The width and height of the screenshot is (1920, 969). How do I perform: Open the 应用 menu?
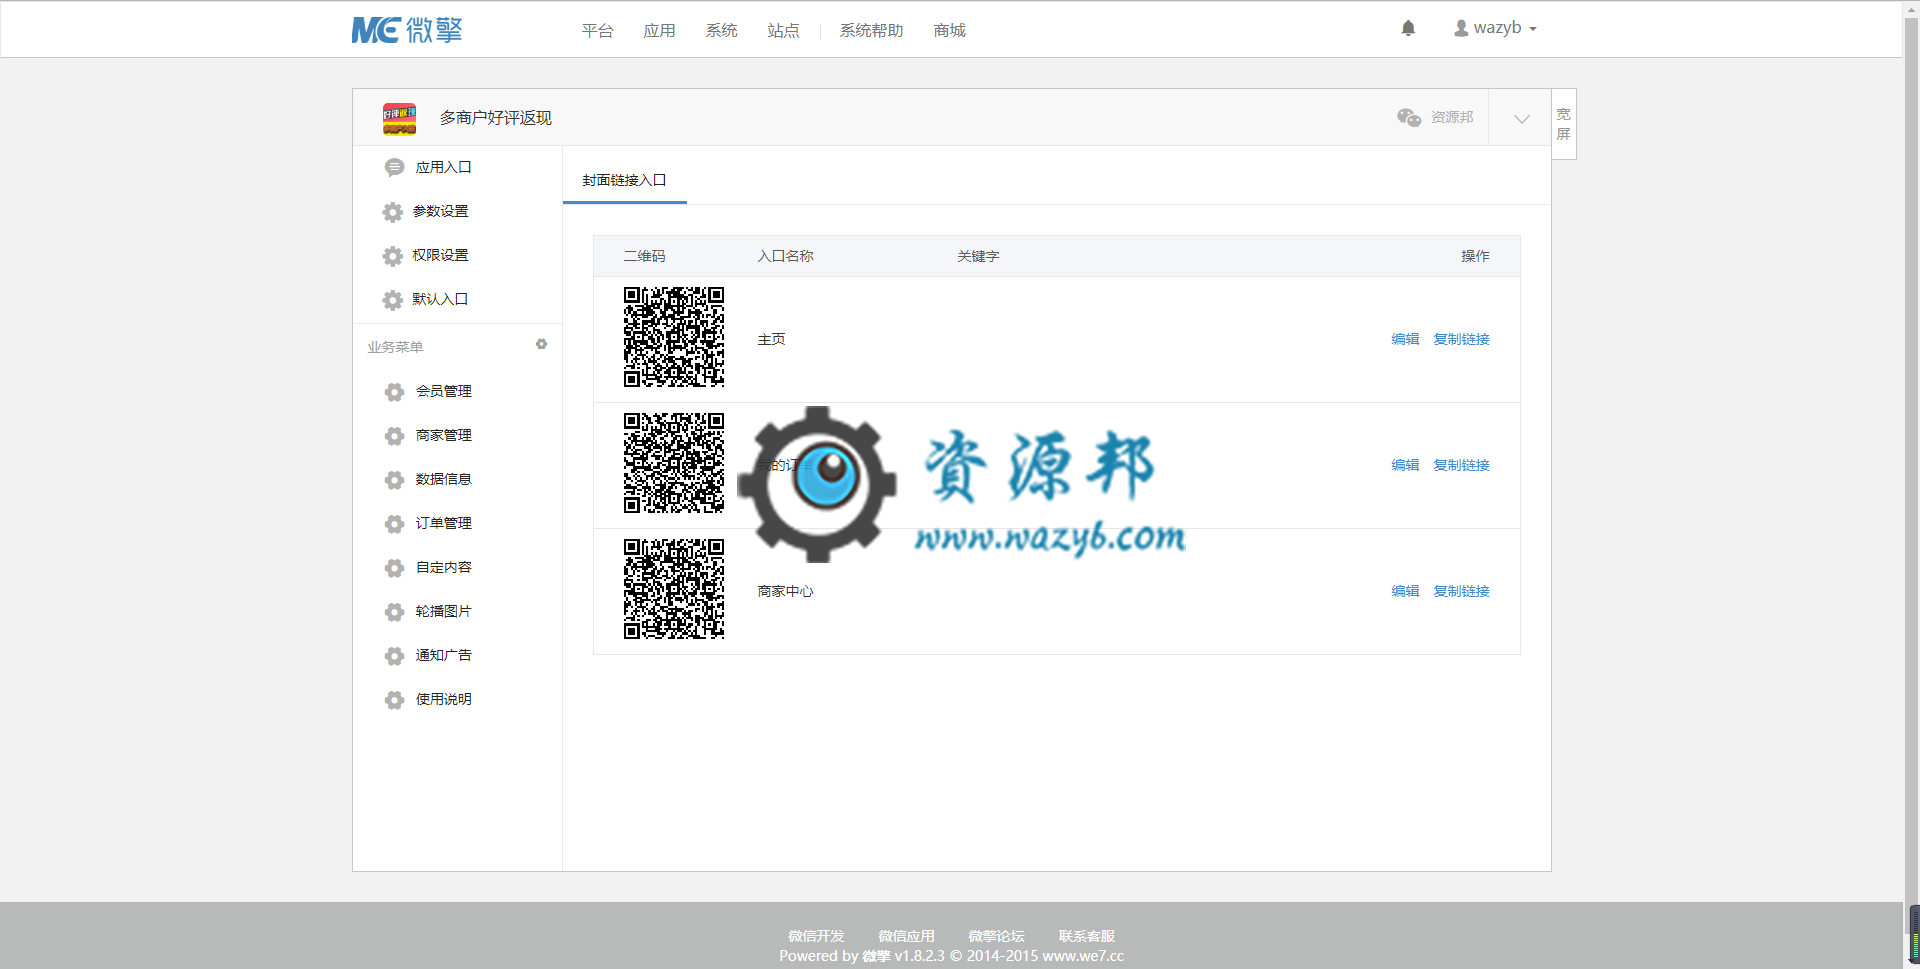tap(660, 31)
